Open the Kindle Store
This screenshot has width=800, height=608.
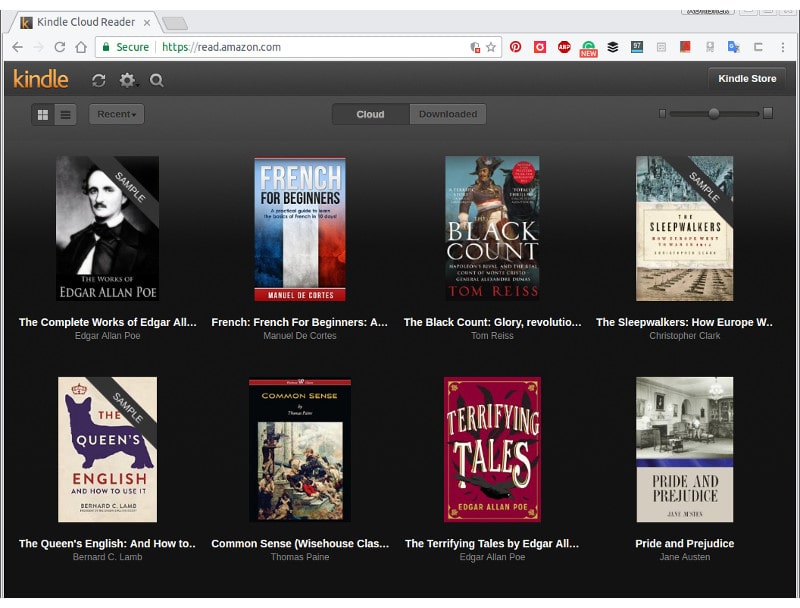(x=747, y=79)
